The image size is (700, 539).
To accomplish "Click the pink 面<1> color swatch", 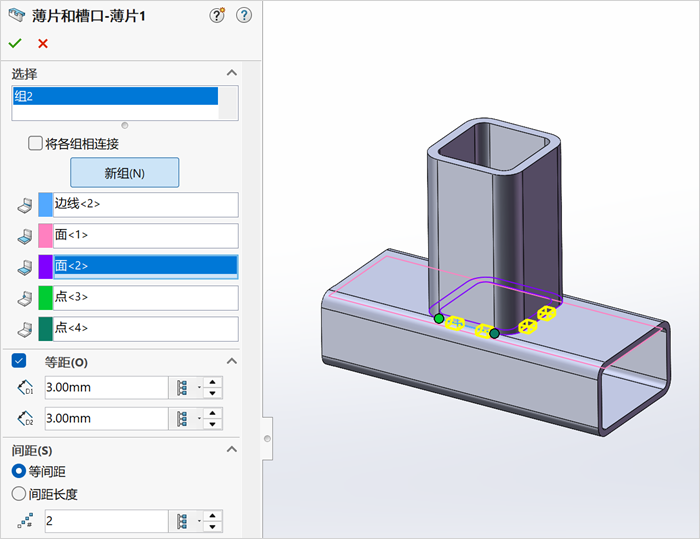I will [46, 236].
